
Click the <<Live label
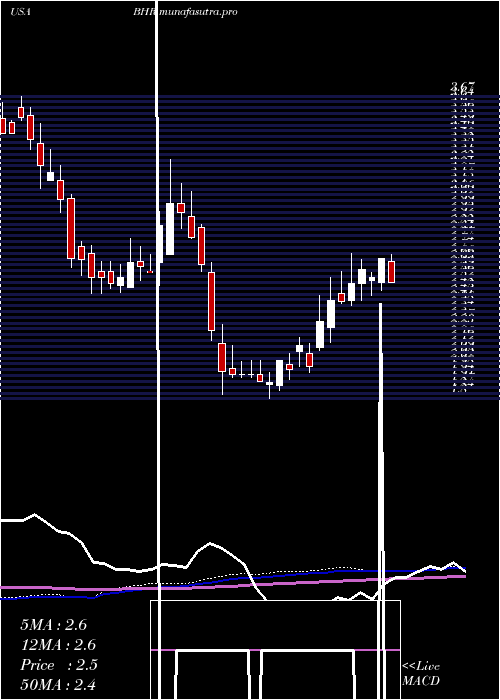pyautogui.click(x=421, y=667)
